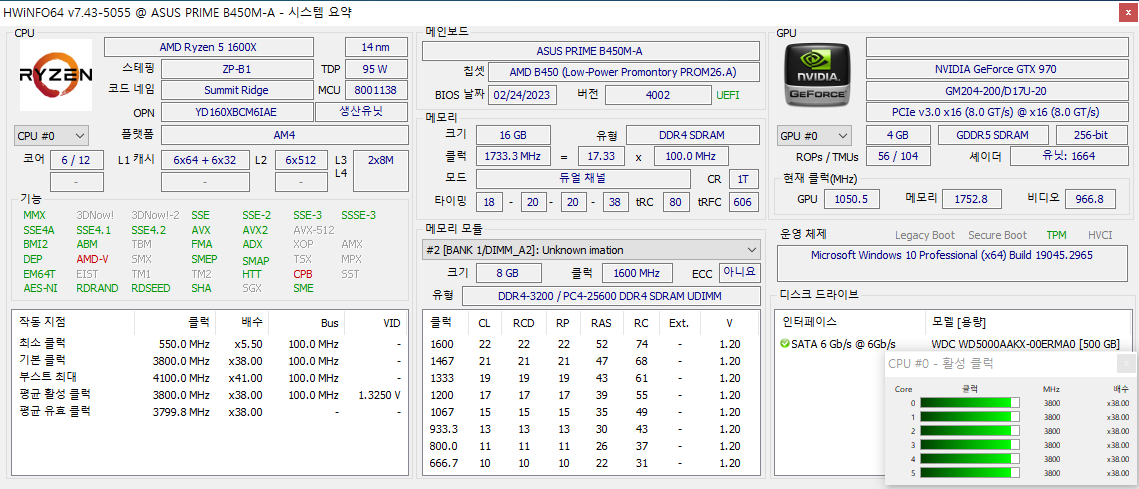Click the 666.7 memory timing table row
Screen dimensions: 1139x489
[x=591, y=463]
